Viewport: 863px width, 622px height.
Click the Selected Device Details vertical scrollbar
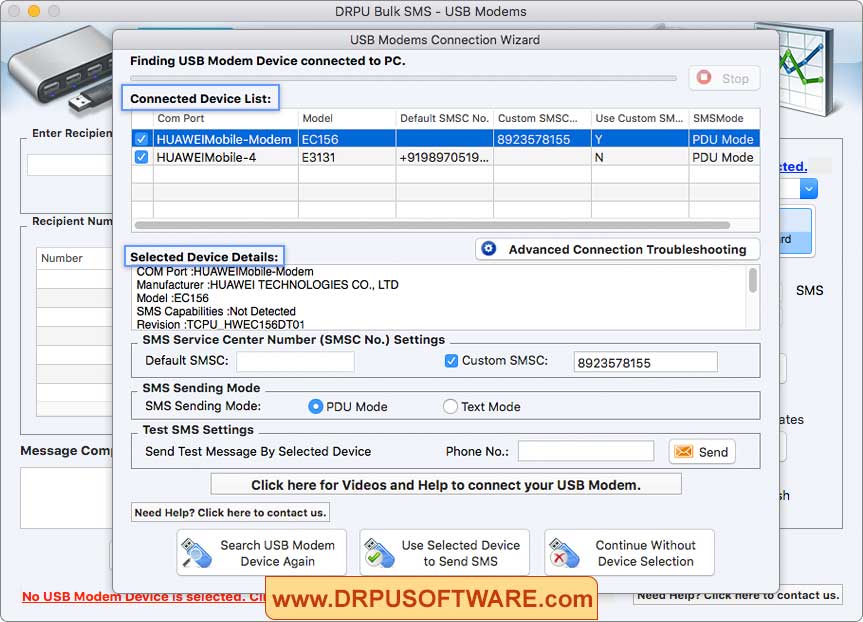click(x=752, y=280)
